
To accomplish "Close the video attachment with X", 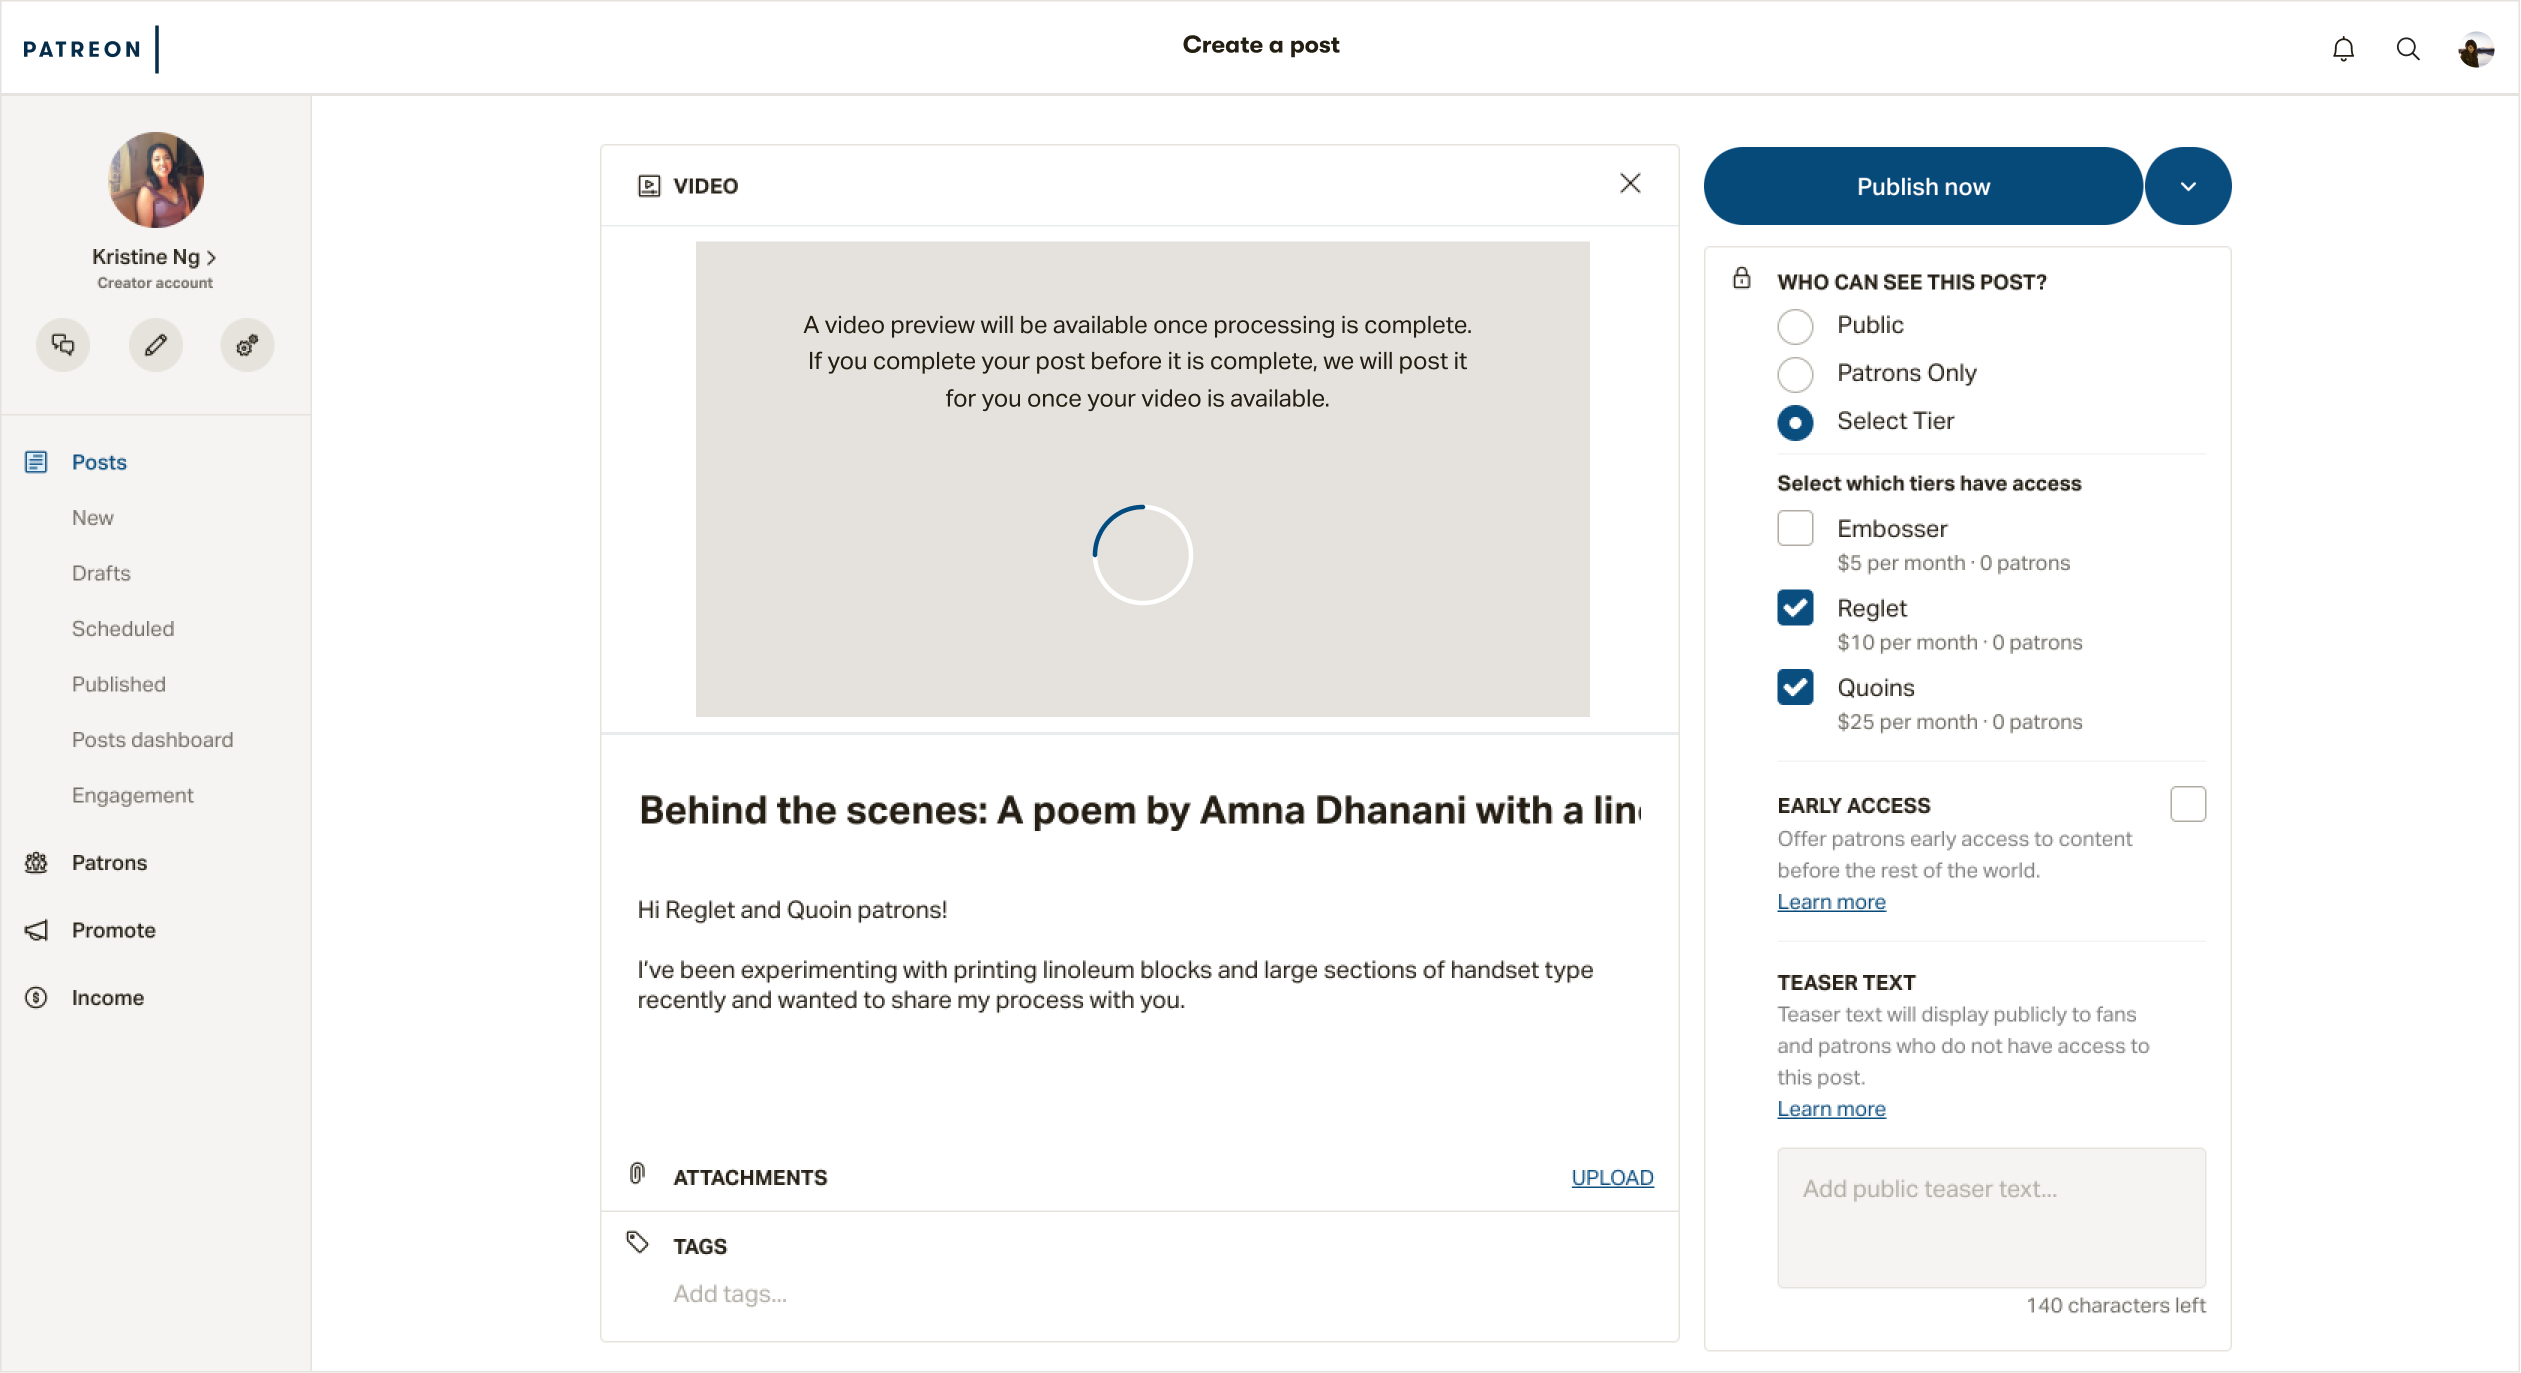I will pos(1630,183).
